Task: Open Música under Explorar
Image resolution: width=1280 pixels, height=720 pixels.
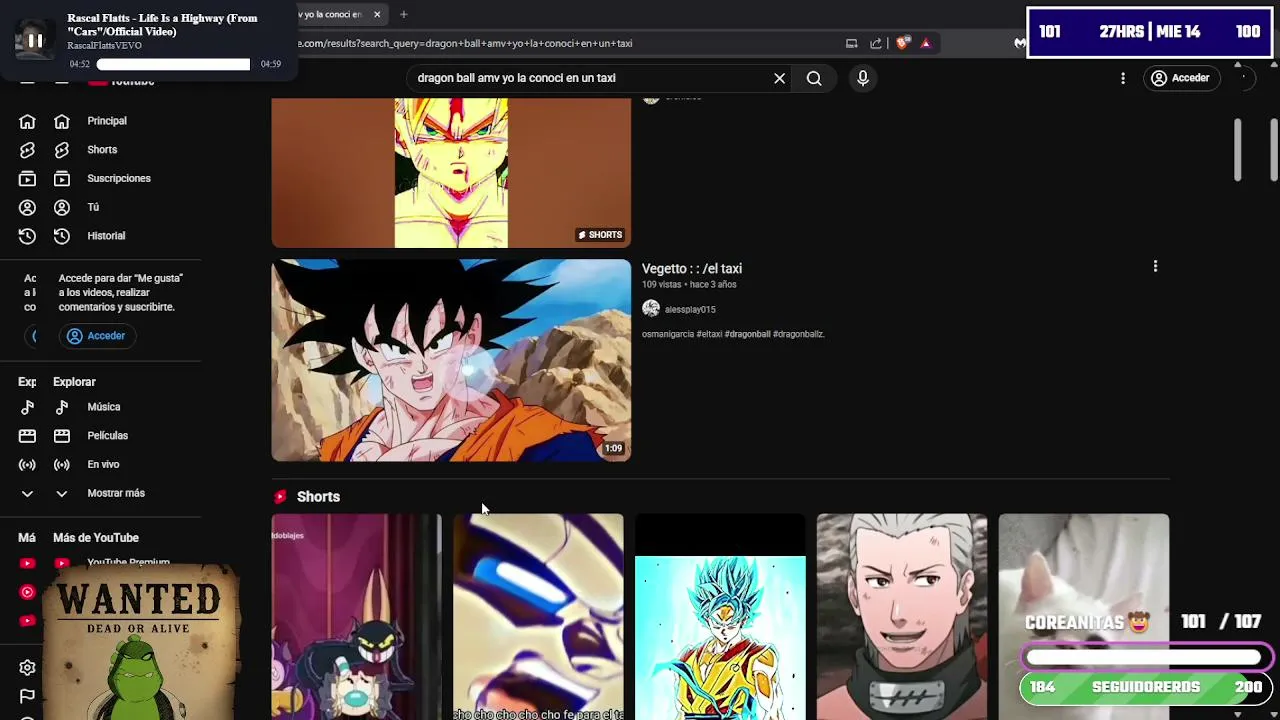Action: 103,407
